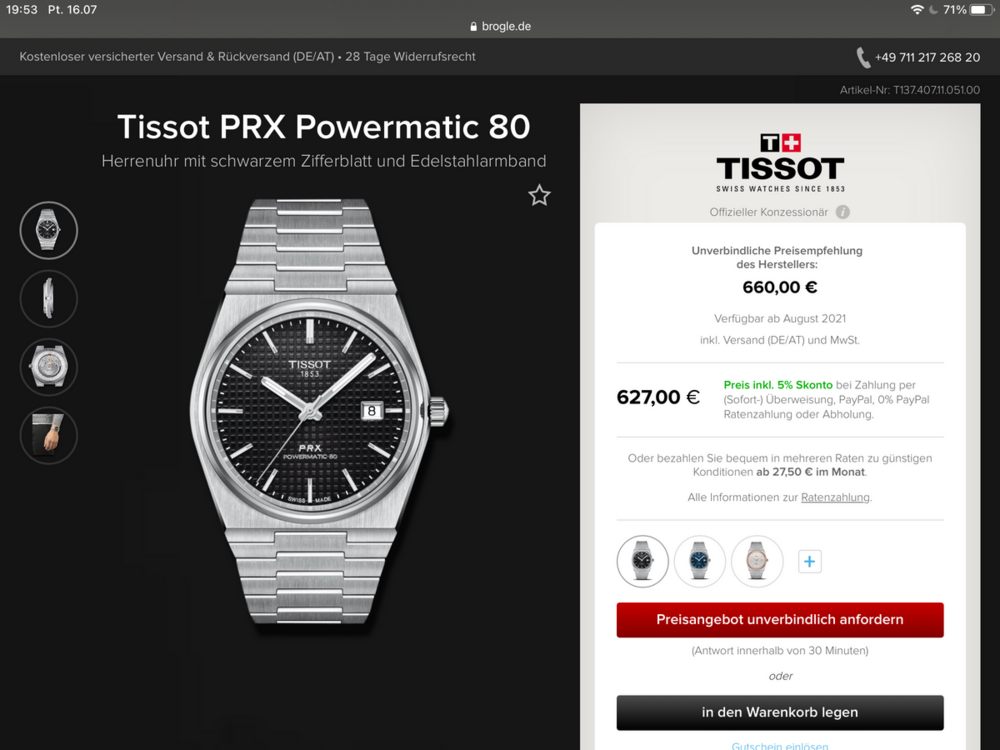Choose the rose gold variant
This screenshot has height=750, width=1000.
click(757, 561)
